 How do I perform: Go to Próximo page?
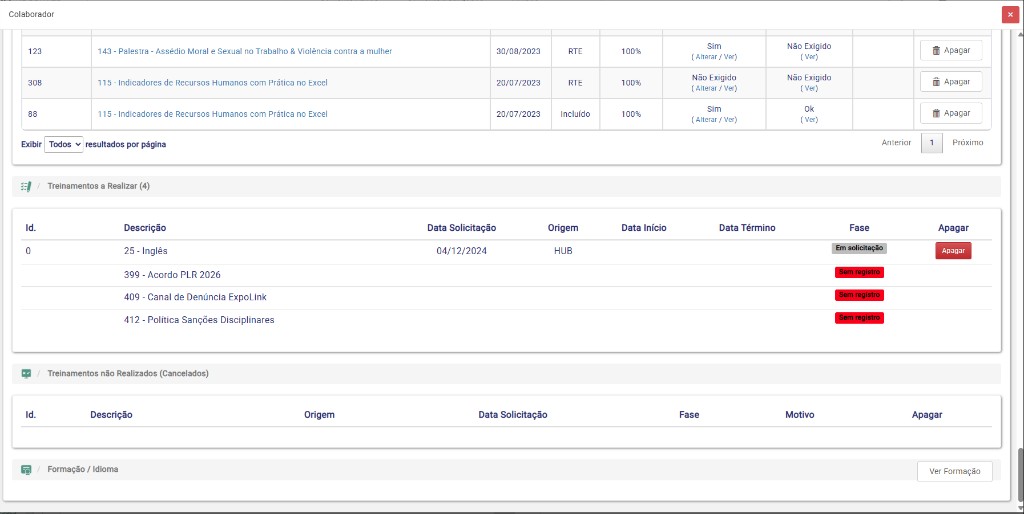(x=967, y=142)
